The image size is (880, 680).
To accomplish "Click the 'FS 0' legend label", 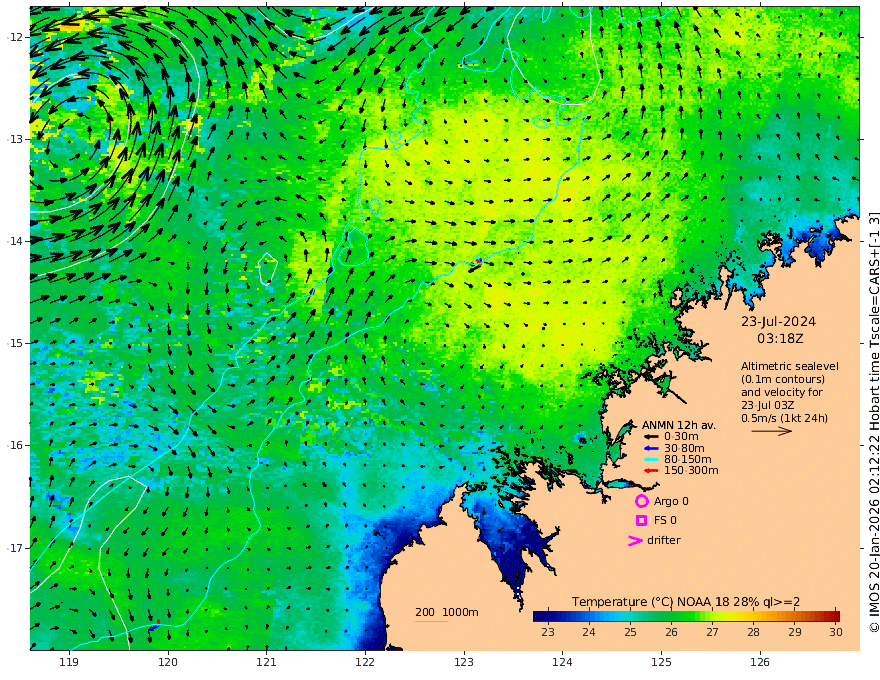I will tap(665, 521).
